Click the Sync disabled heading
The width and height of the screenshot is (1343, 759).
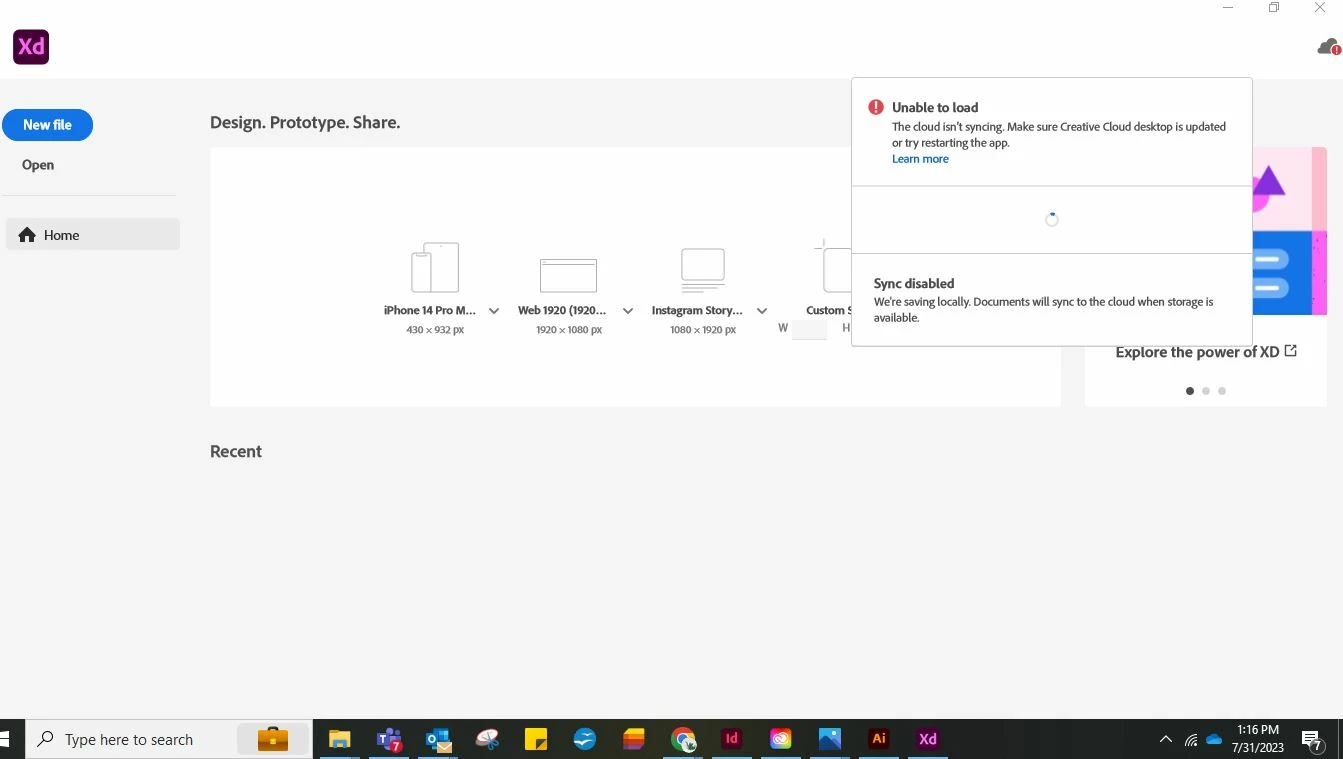(x=914, y=284)
